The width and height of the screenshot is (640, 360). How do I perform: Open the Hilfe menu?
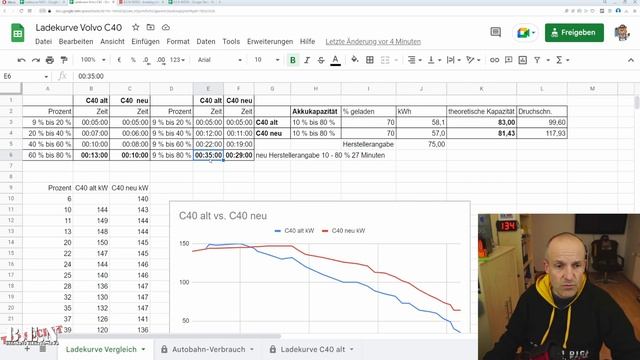coord(307,42)
